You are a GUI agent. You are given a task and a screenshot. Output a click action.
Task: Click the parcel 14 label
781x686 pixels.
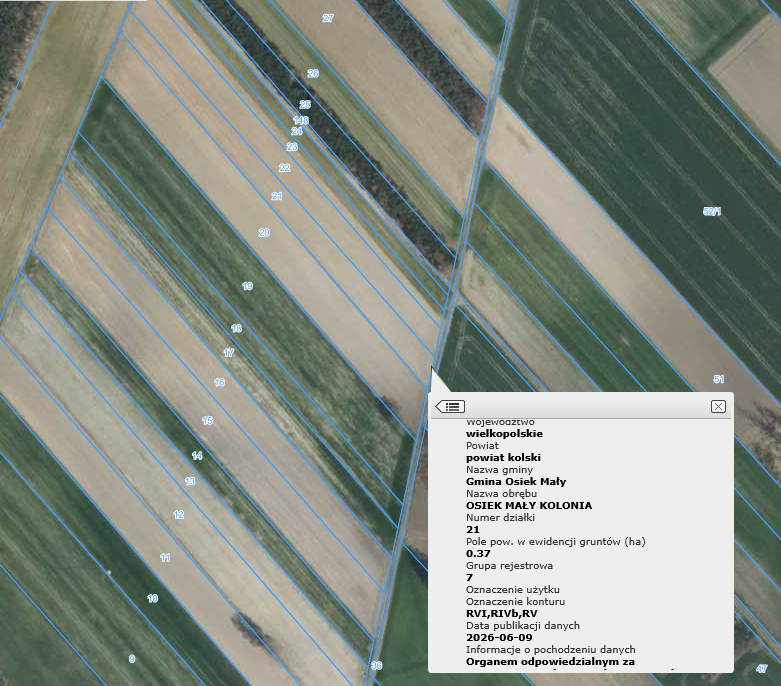coord(197,455)
